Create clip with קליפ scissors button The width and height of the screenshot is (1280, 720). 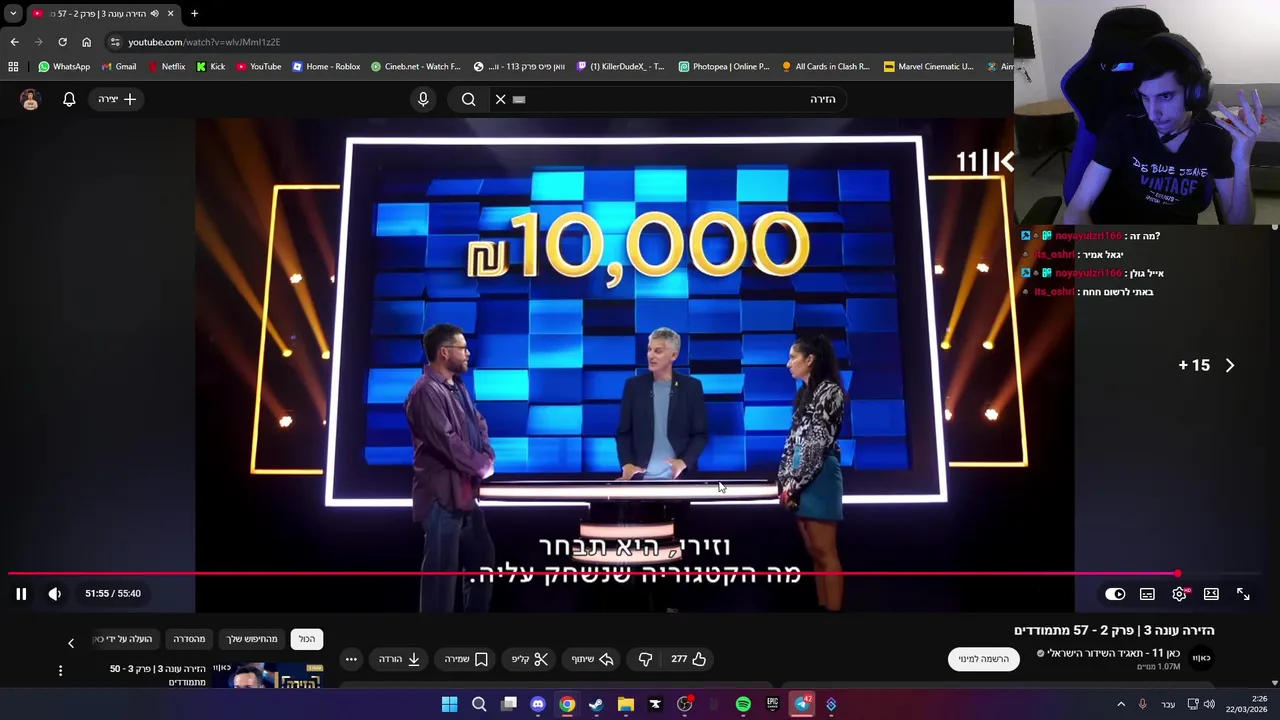530,659
